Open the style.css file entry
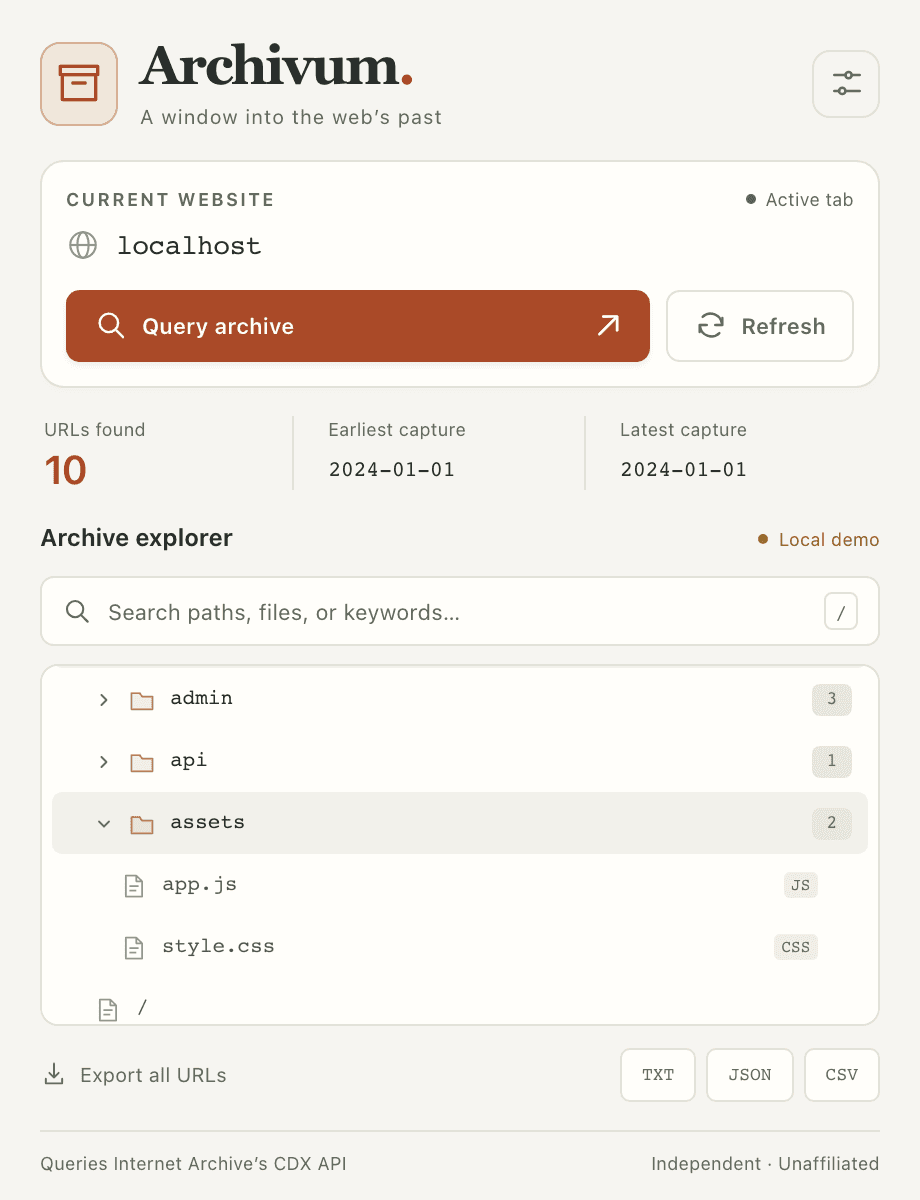This screenshot has width=920, height=1200. (460, 947)
